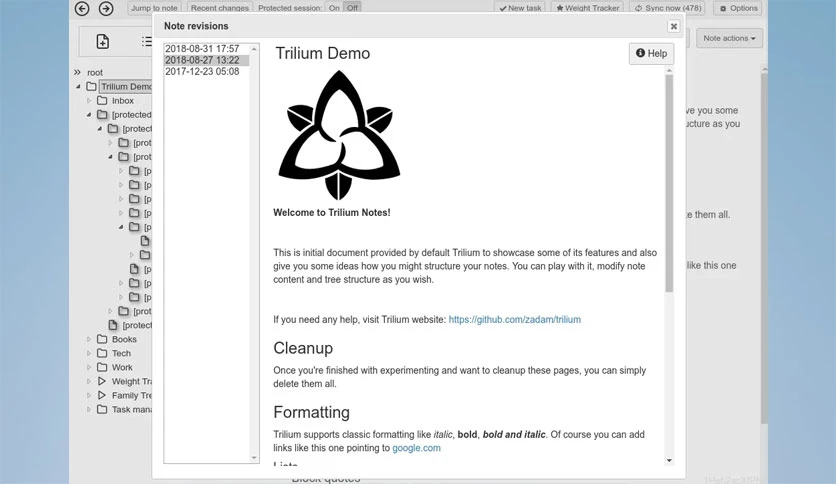Click the revision content scroll-down arrow

click(669, 461)
